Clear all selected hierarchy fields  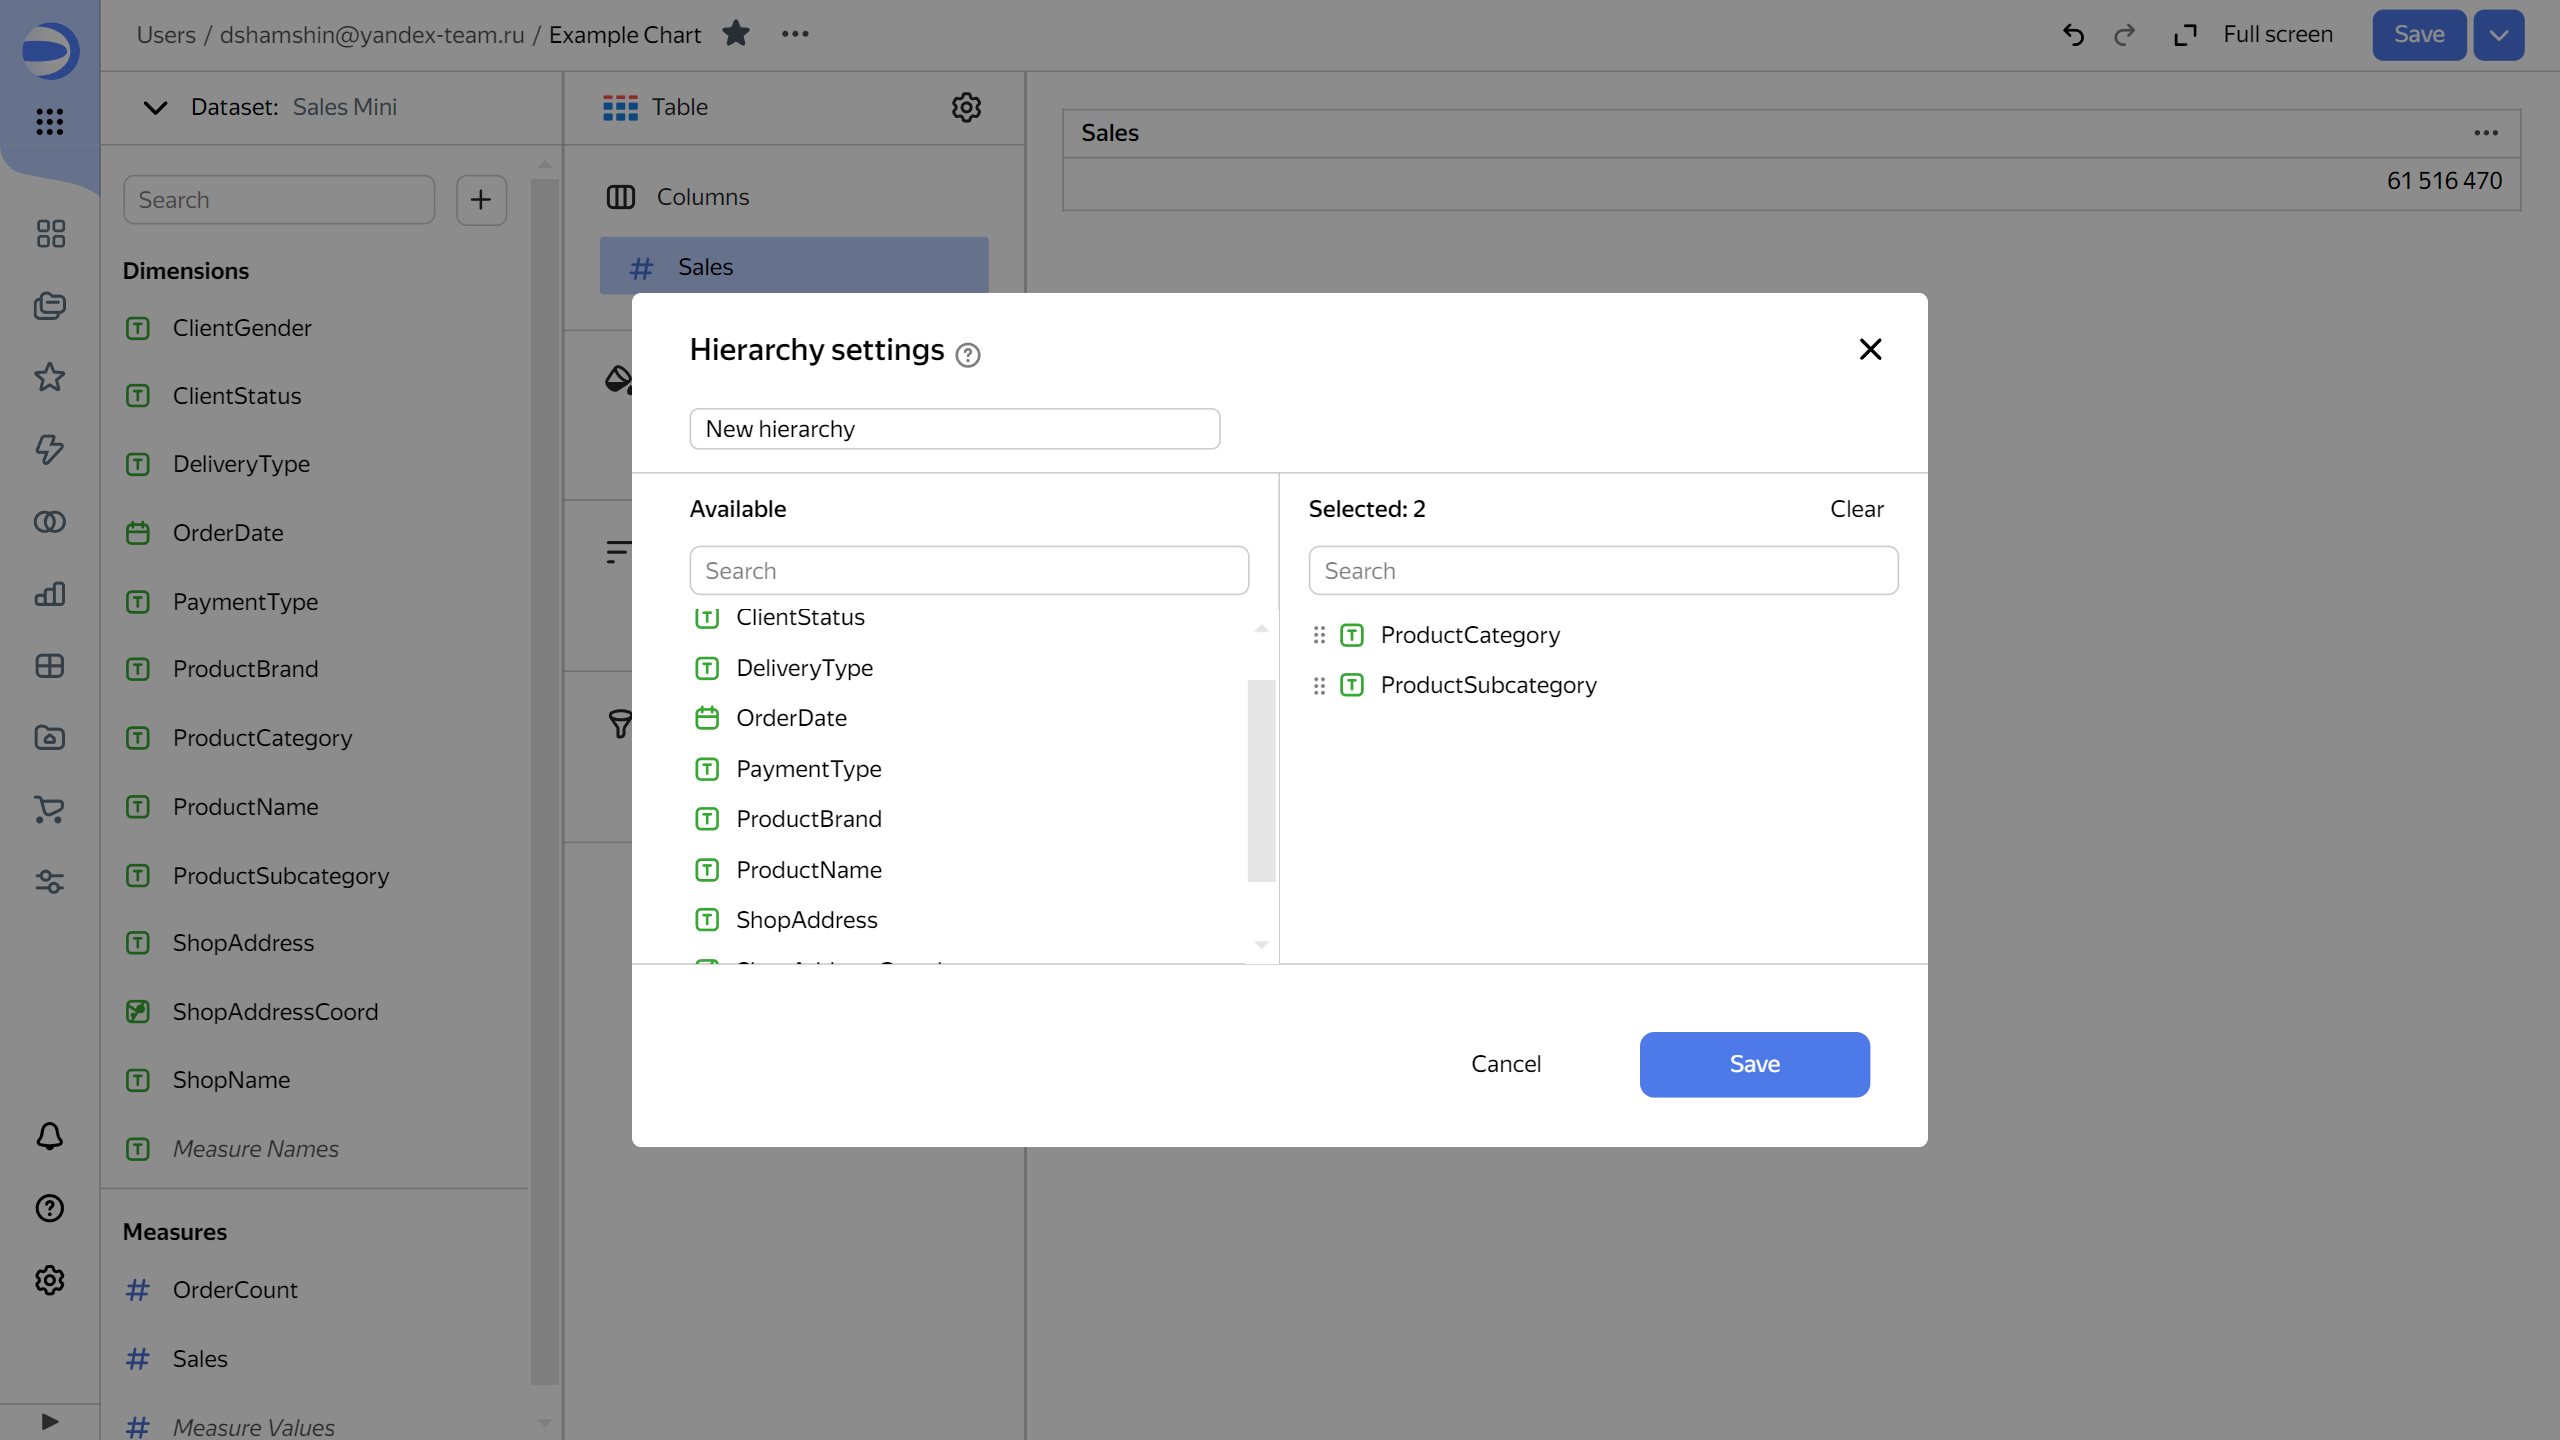pyautogui.click(x=1855, y=509)
